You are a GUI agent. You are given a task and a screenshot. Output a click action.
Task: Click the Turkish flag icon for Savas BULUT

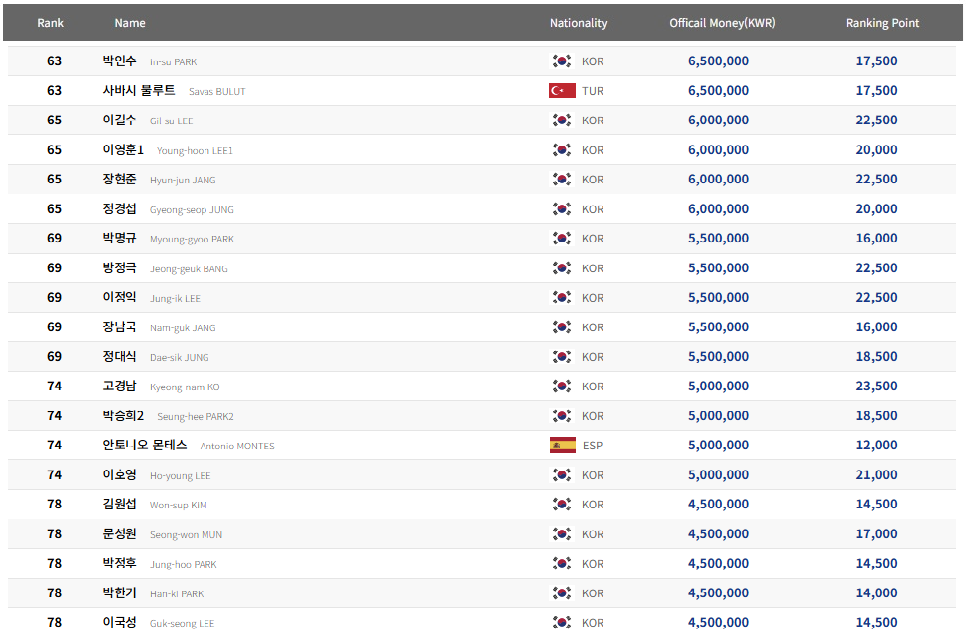point(562,90)
